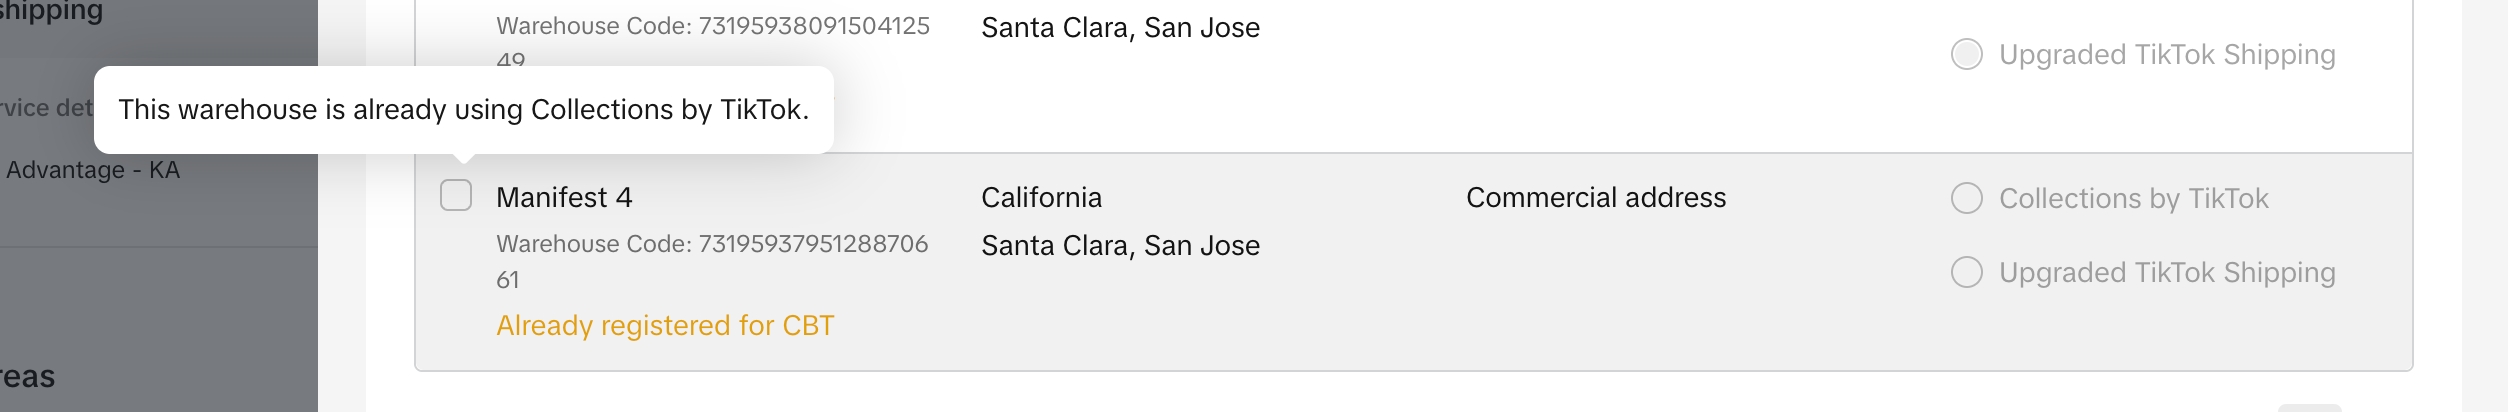Click the partially visible areas heading in sidebar

28,377
